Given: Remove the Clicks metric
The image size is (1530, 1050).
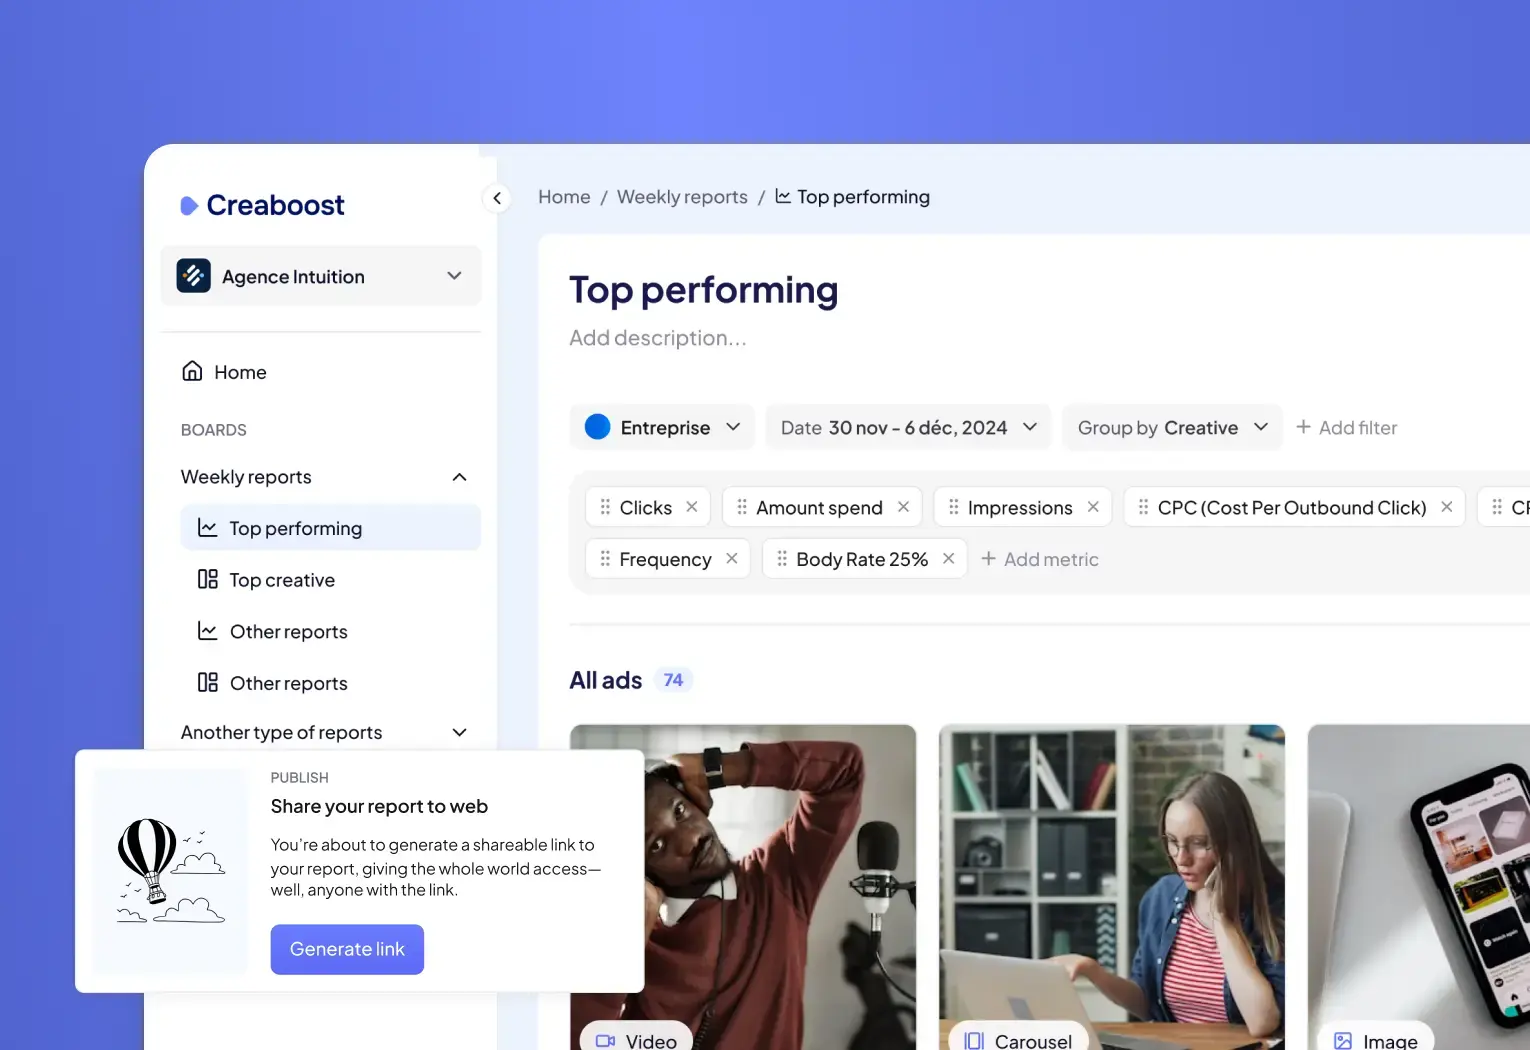Looking at the screenshot, I should pos(692,507).
